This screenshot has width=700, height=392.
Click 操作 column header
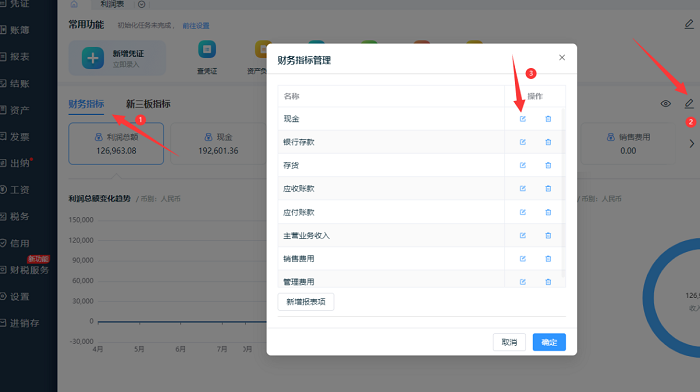point(535,96)
